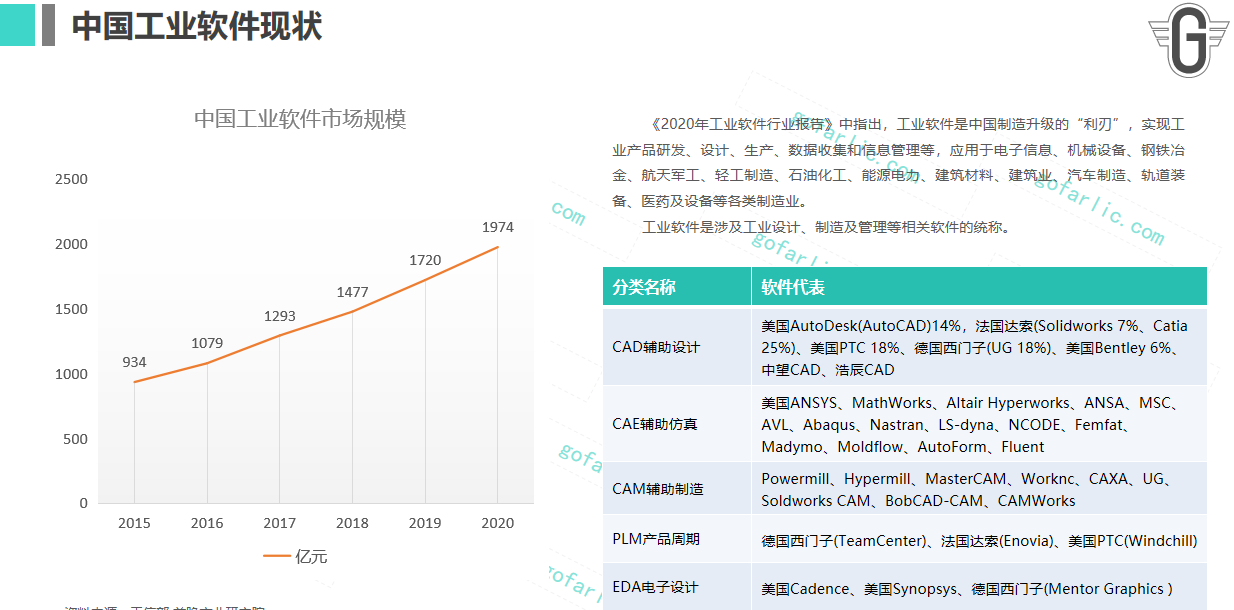Click the 2000 y-axis value
The width and height of the screenshot is (1234, 610).
[x=71, y=244]
